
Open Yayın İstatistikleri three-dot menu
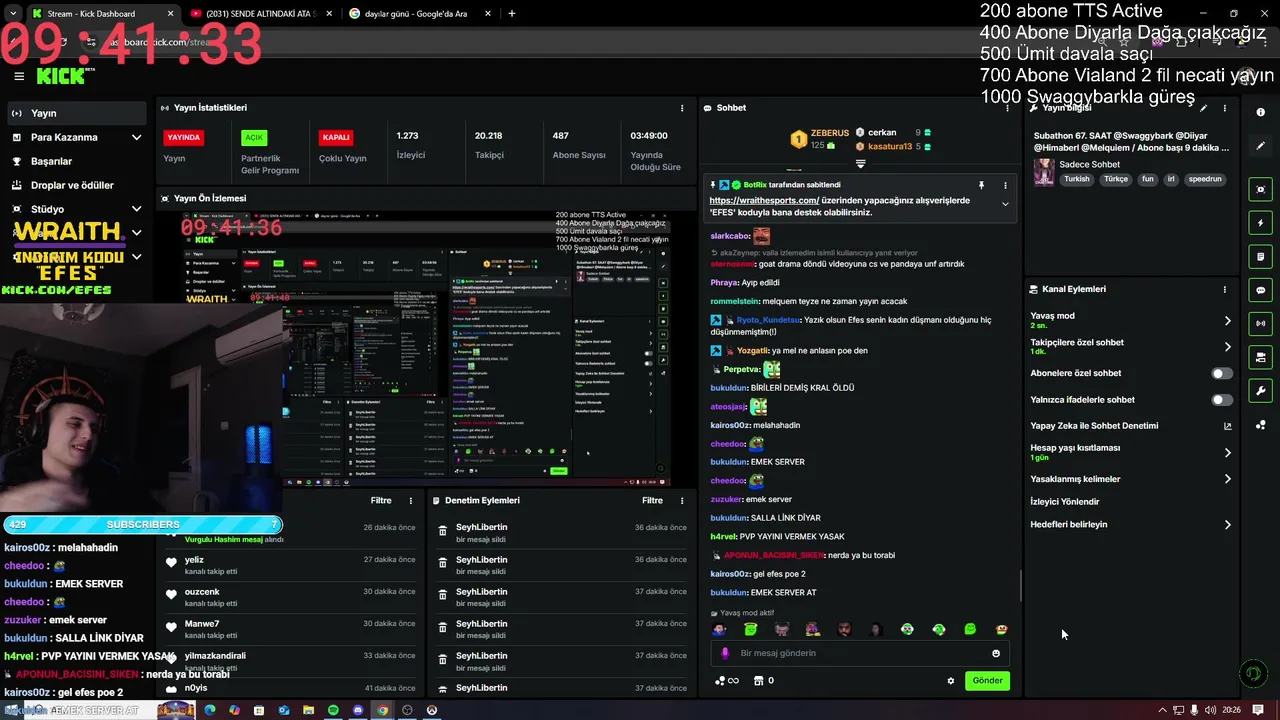pyautogui.click(x=682, y=108)
